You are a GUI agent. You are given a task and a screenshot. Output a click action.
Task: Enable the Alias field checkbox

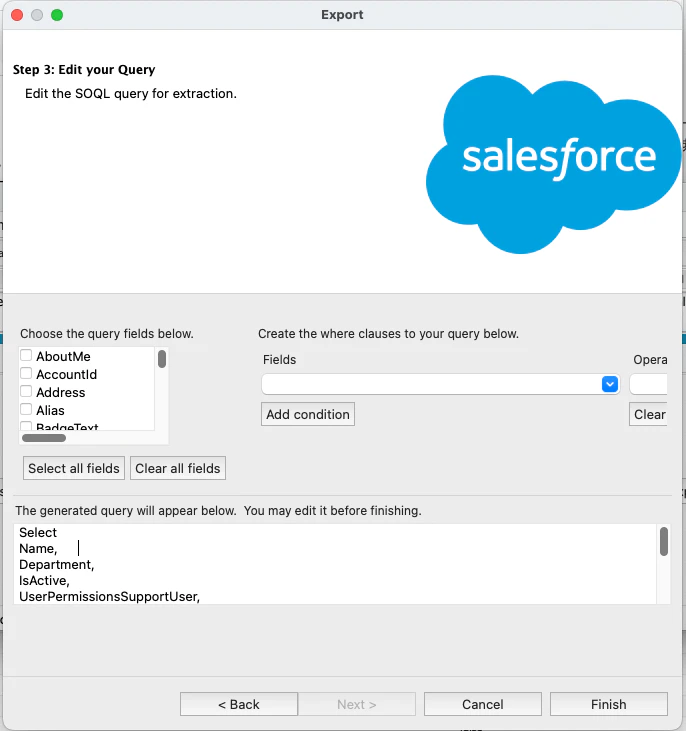click(x=26, y=410)
